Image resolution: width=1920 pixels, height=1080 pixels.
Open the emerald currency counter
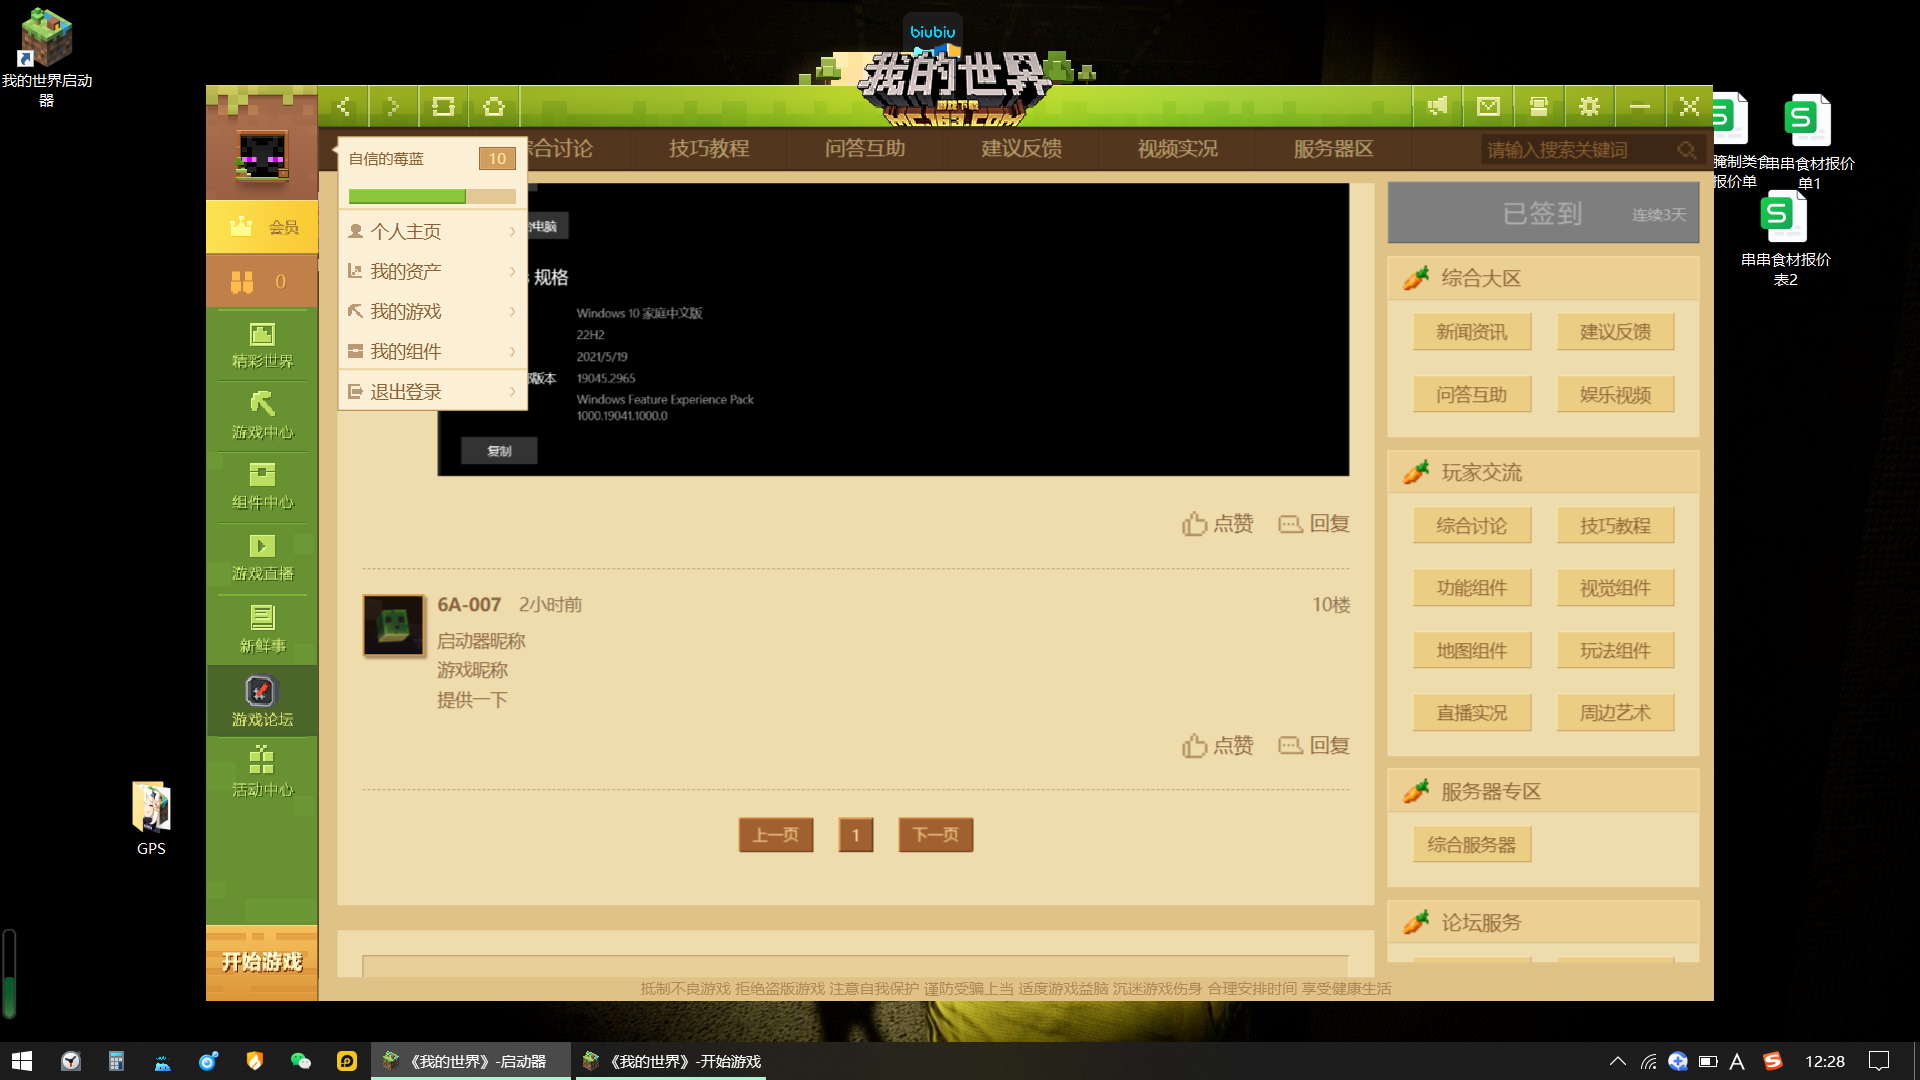(262, 282)
